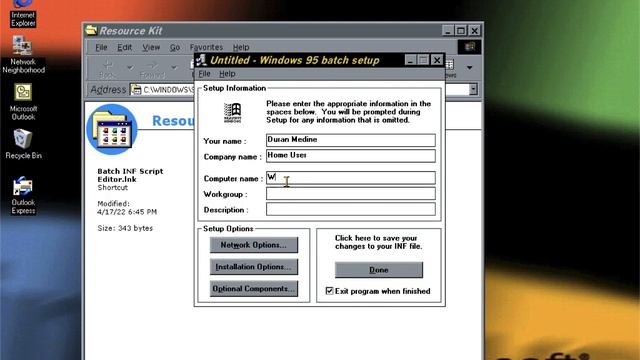Image resolution: width=640 pixels, height=360 pixels.
Task: Click the Windows logo throbber in Resource Kit
Action: (469, 47)
